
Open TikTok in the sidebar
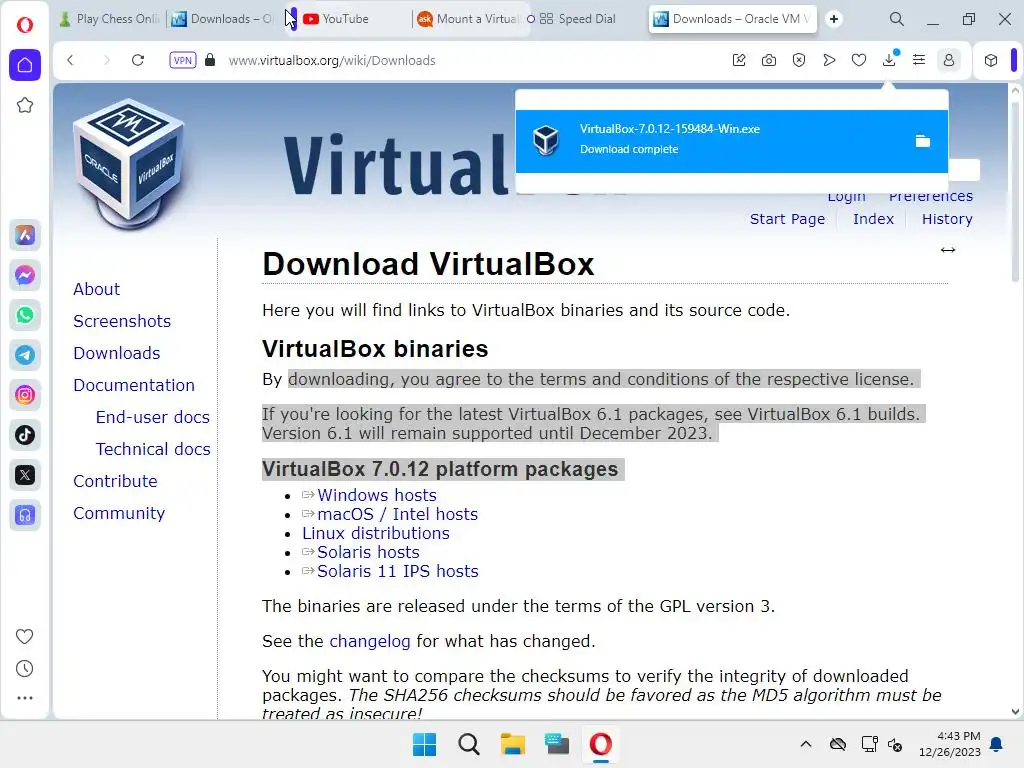pyautogui.click(x=25, y=435)
